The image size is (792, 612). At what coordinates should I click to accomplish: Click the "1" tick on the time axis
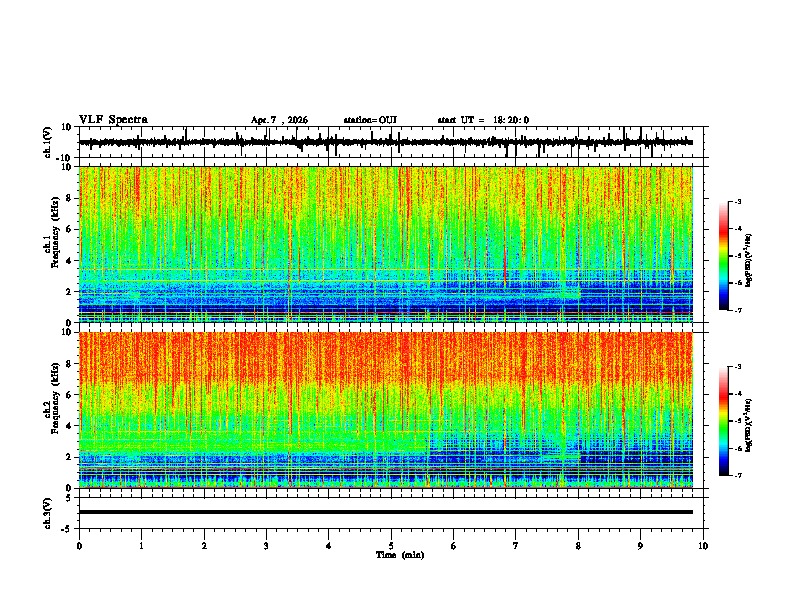tap(141, 546)
